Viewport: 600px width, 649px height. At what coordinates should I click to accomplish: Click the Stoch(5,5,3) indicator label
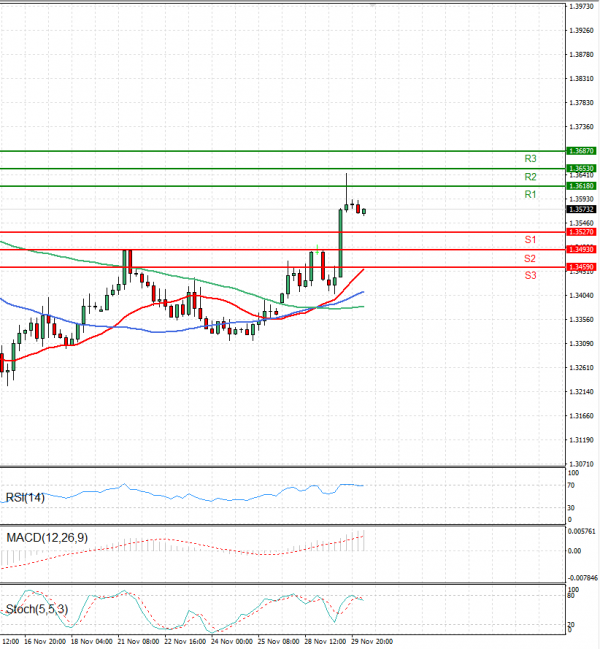[x=37, y=609]
